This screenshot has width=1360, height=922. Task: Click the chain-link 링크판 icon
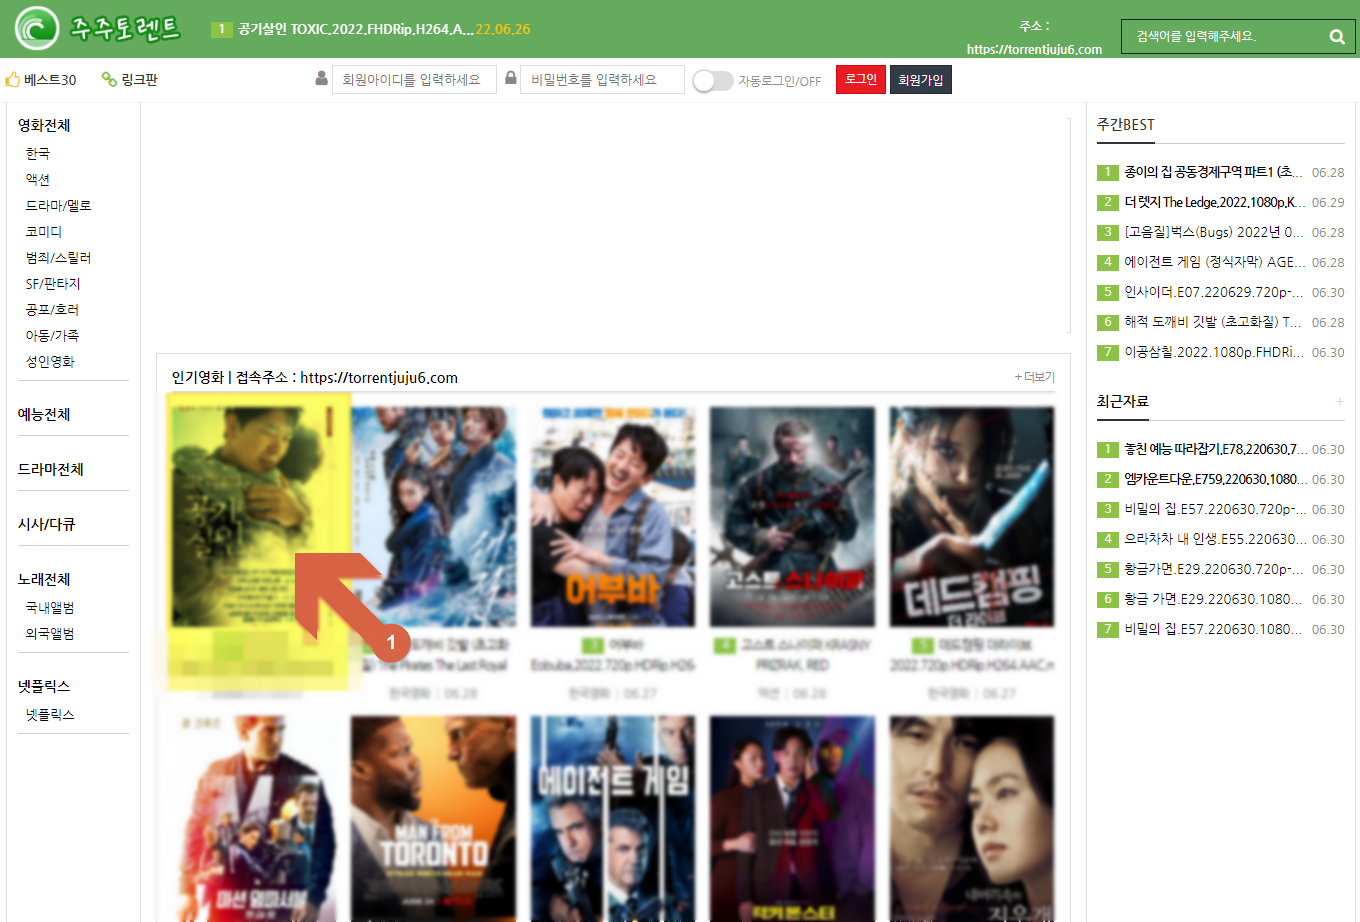109,79
